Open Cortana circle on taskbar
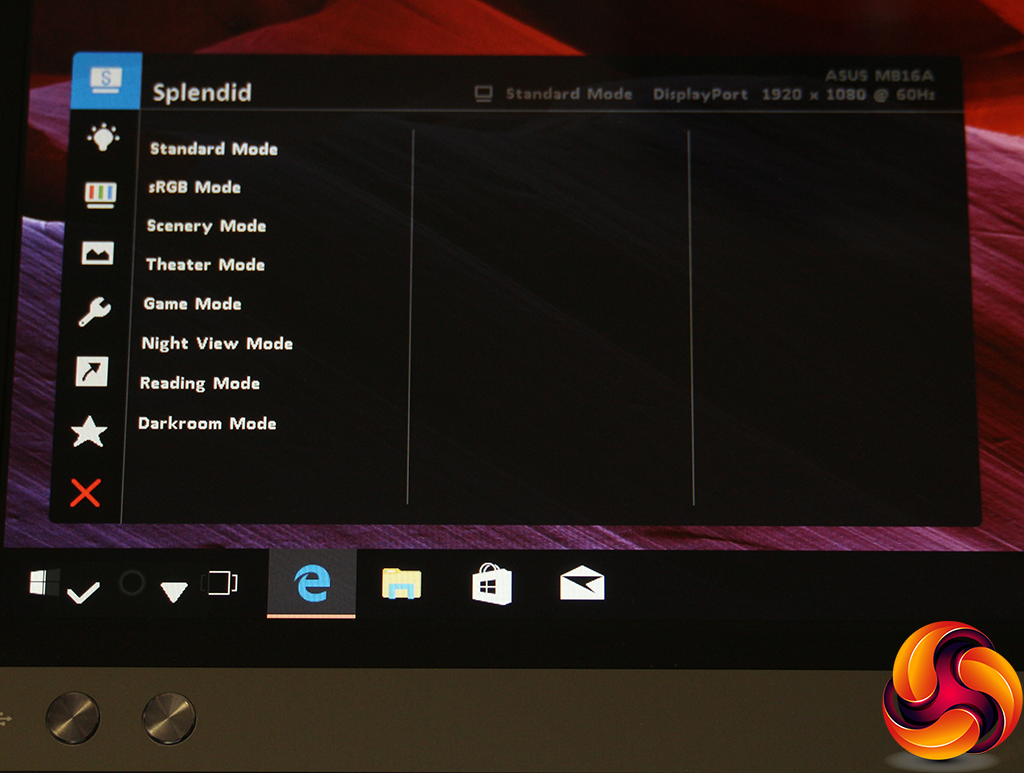This screenshot has height=773, width=1024. (x=131, y=583)
